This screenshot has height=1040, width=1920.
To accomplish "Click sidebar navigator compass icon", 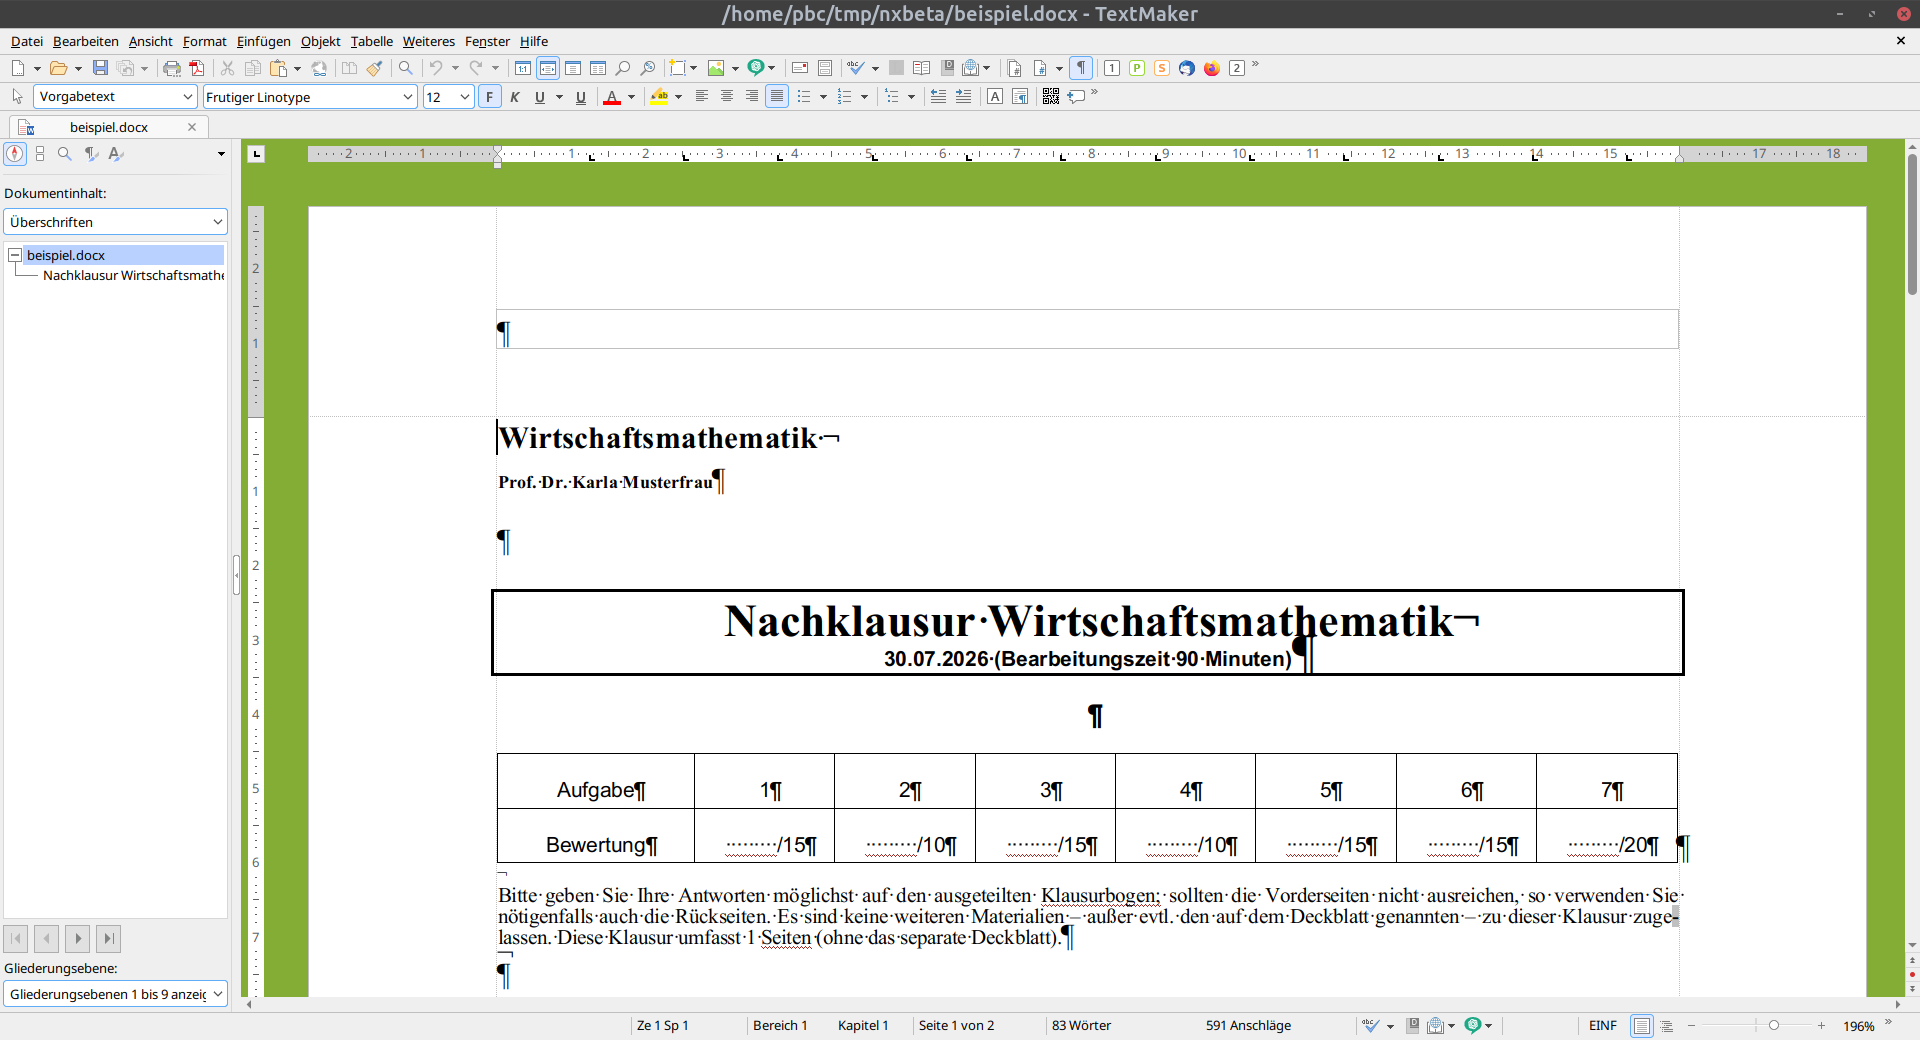I will click(15, 154).
